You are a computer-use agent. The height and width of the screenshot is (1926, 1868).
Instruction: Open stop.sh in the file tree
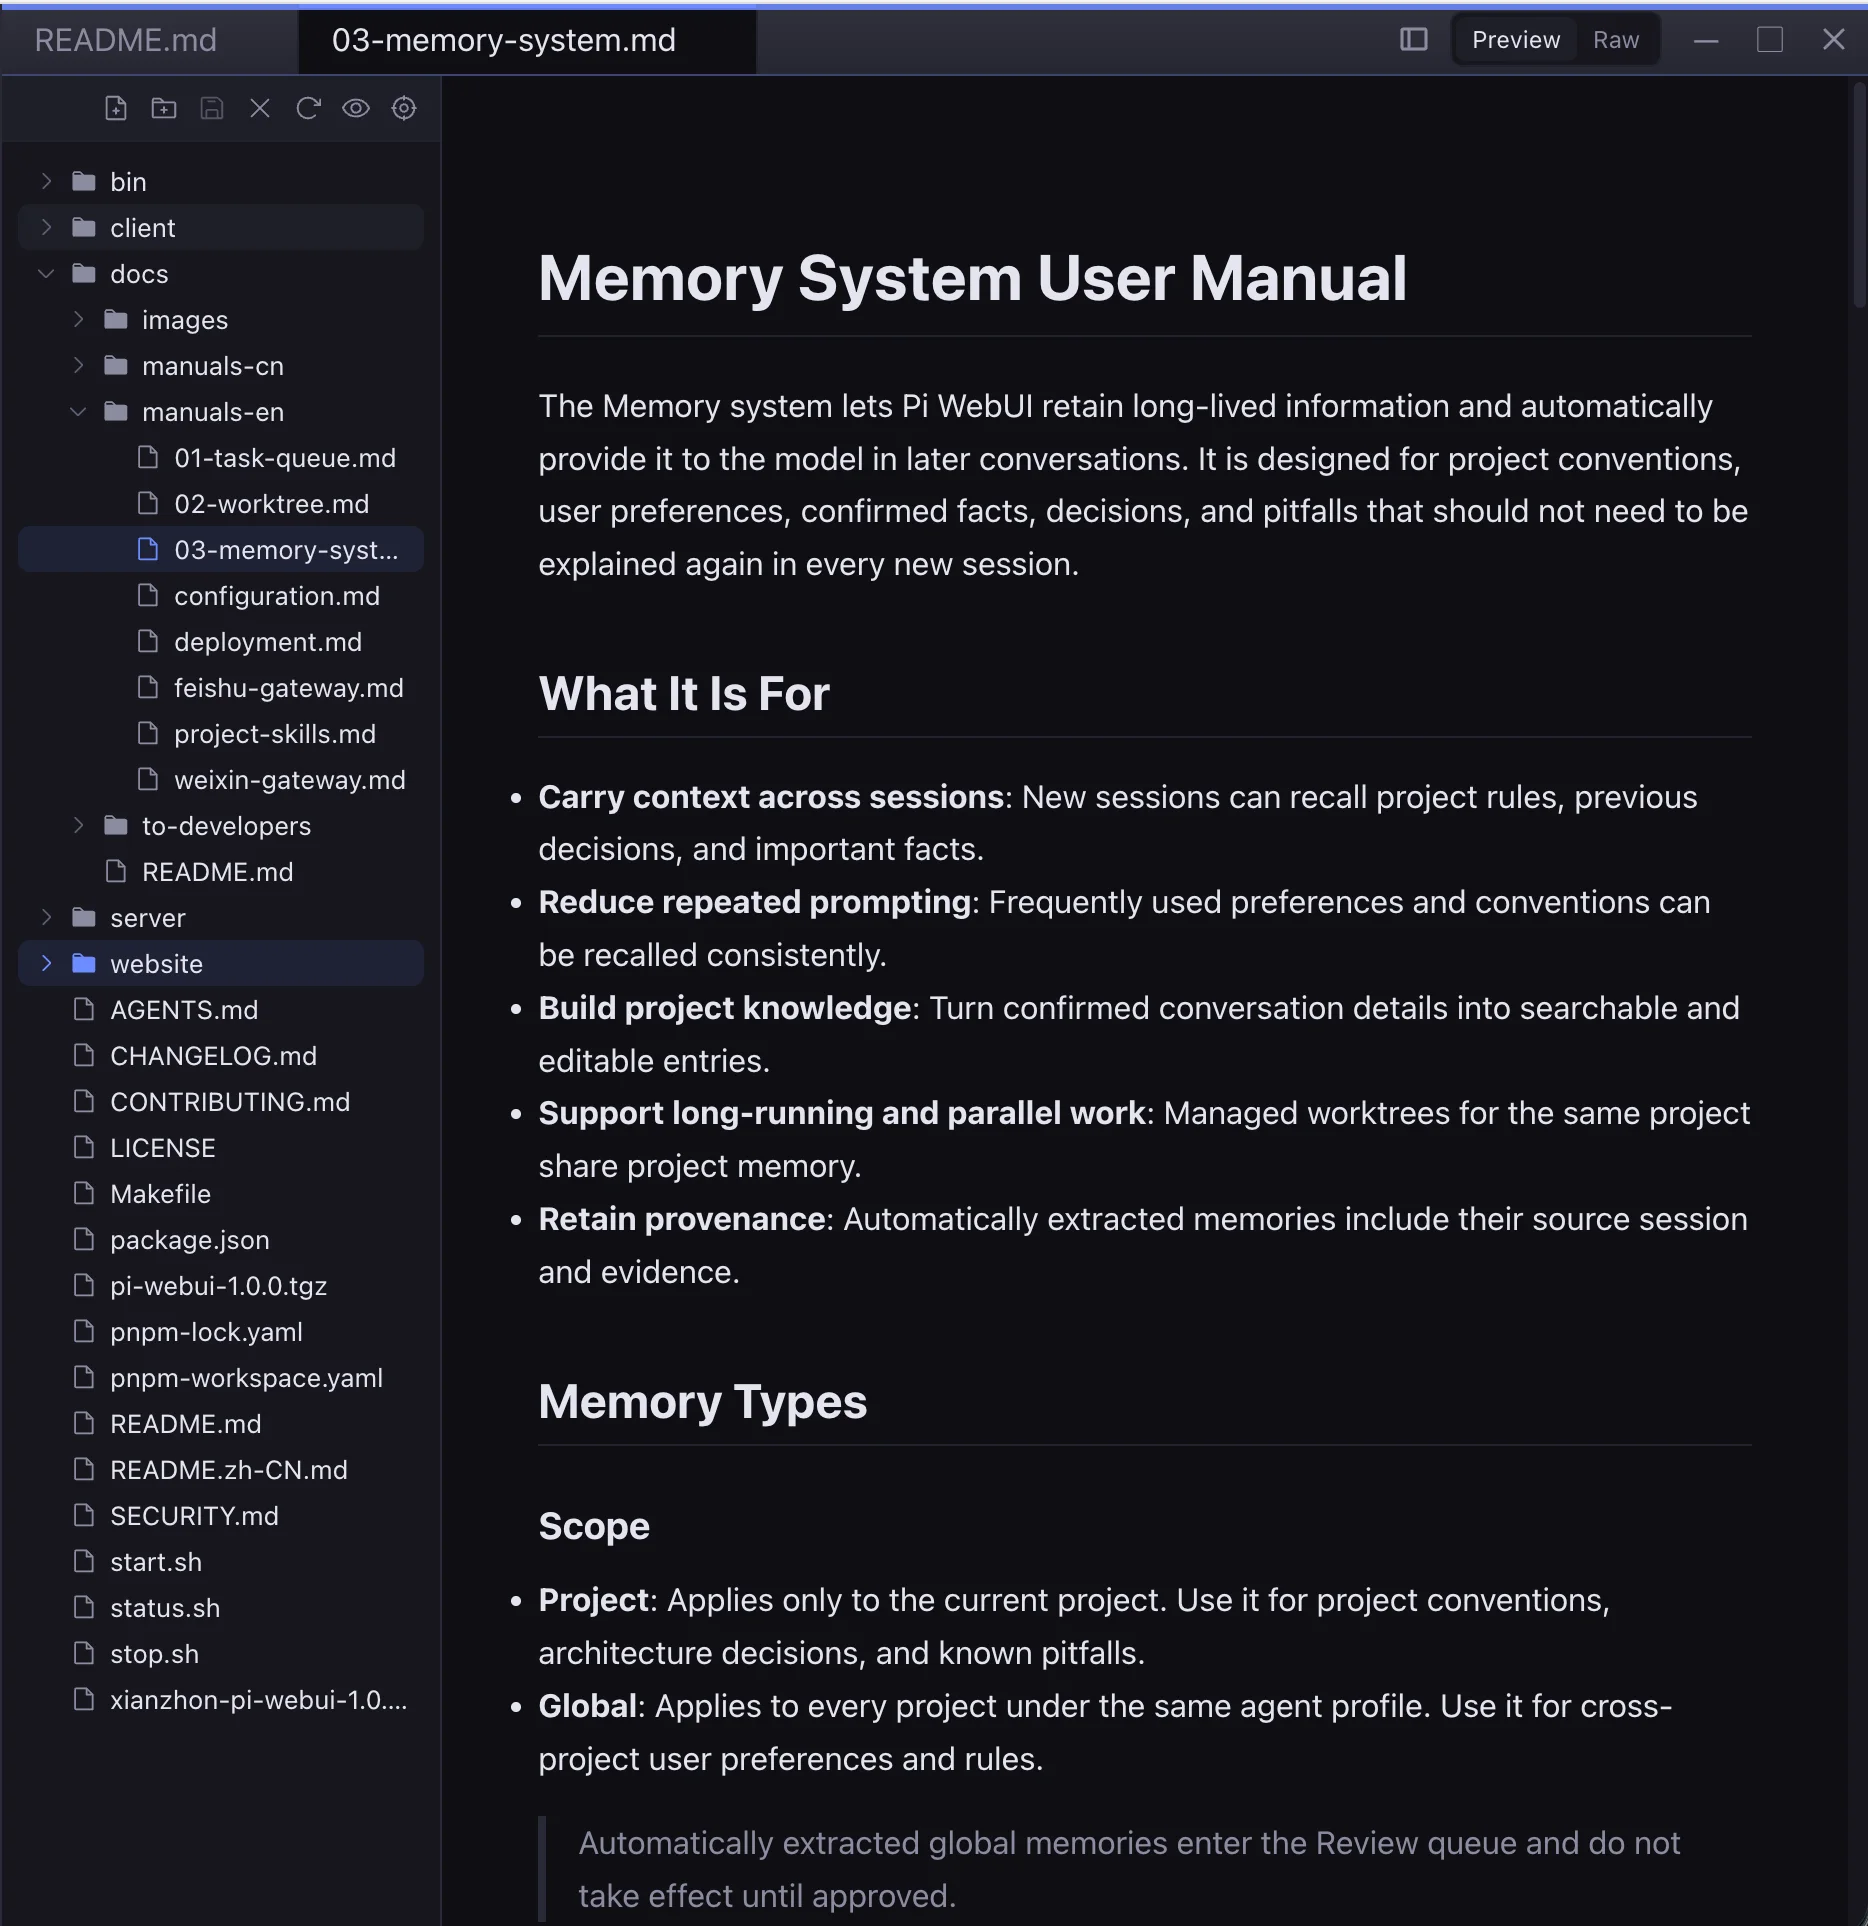click(221, 1653)
